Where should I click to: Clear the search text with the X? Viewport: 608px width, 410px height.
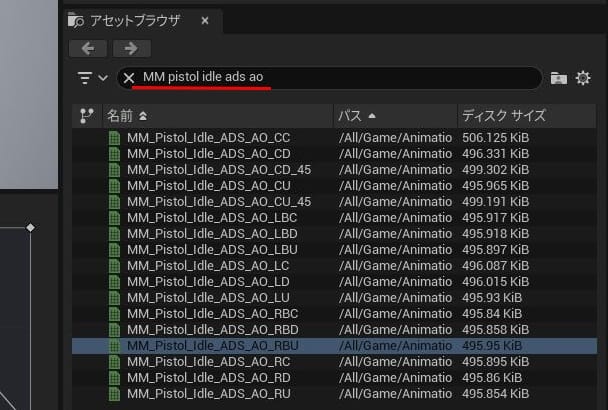[x=129, y=78]
